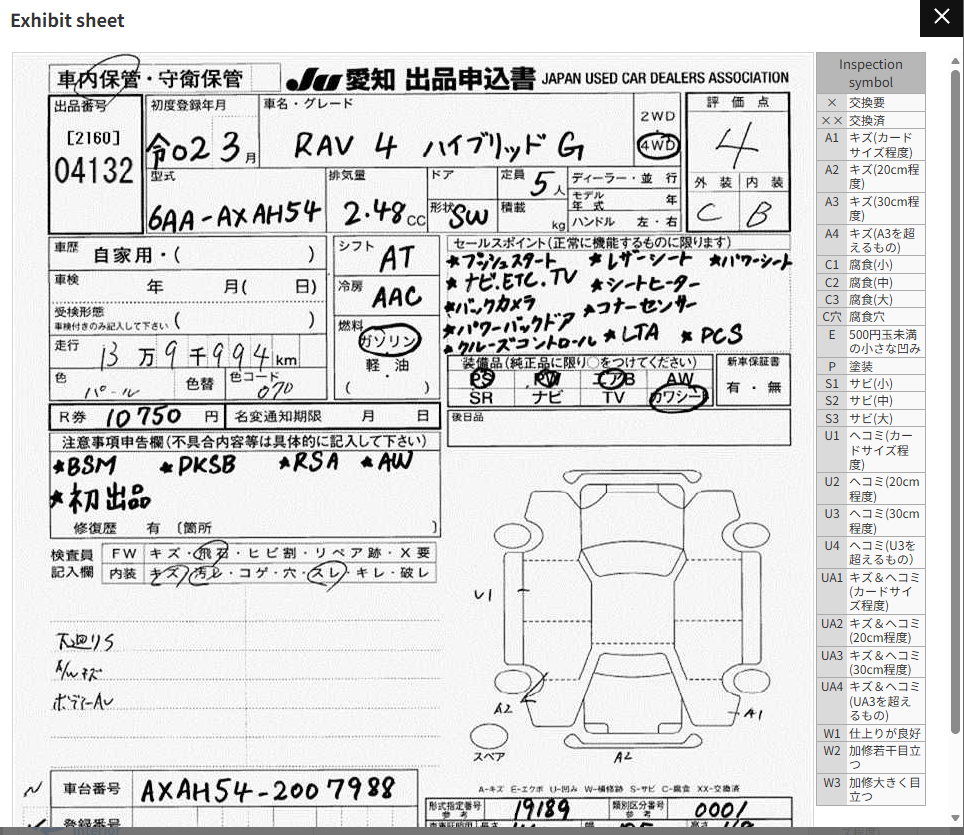The width and height of the screenshot is (964, 835).
Task: Select the P paint row
Action: pos(871,366)
